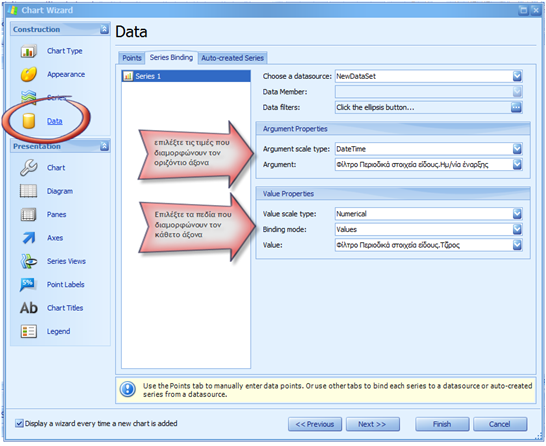This screenshot has width=546, height=446.
Task: Click the Chart wrench icon
Action: 29,167
